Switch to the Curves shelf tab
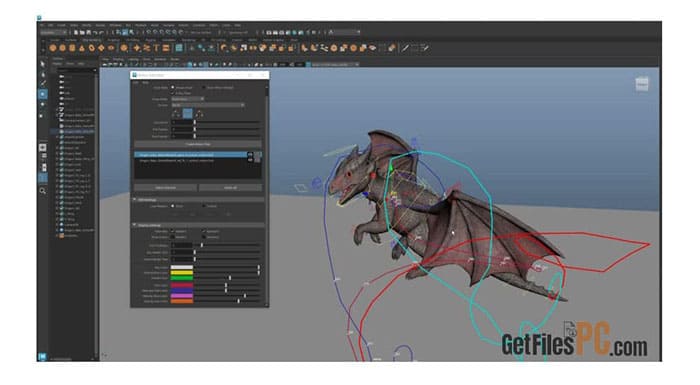Screen dimensions: 700x385 coord(54,40)
